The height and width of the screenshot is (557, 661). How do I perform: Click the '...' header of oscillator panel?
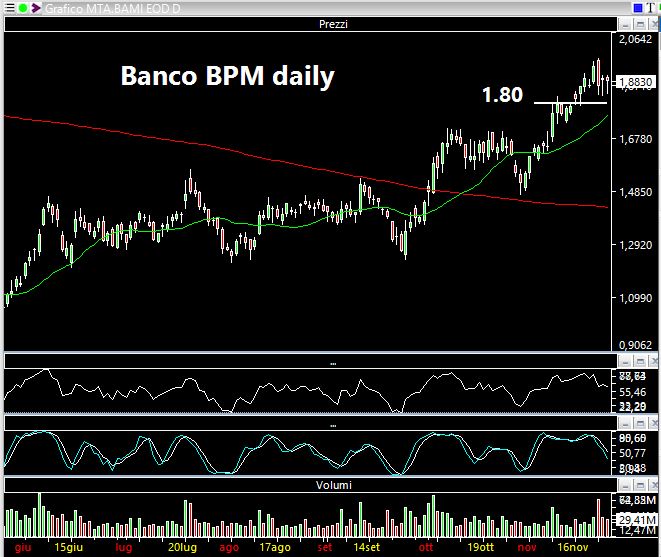[333, 425]
